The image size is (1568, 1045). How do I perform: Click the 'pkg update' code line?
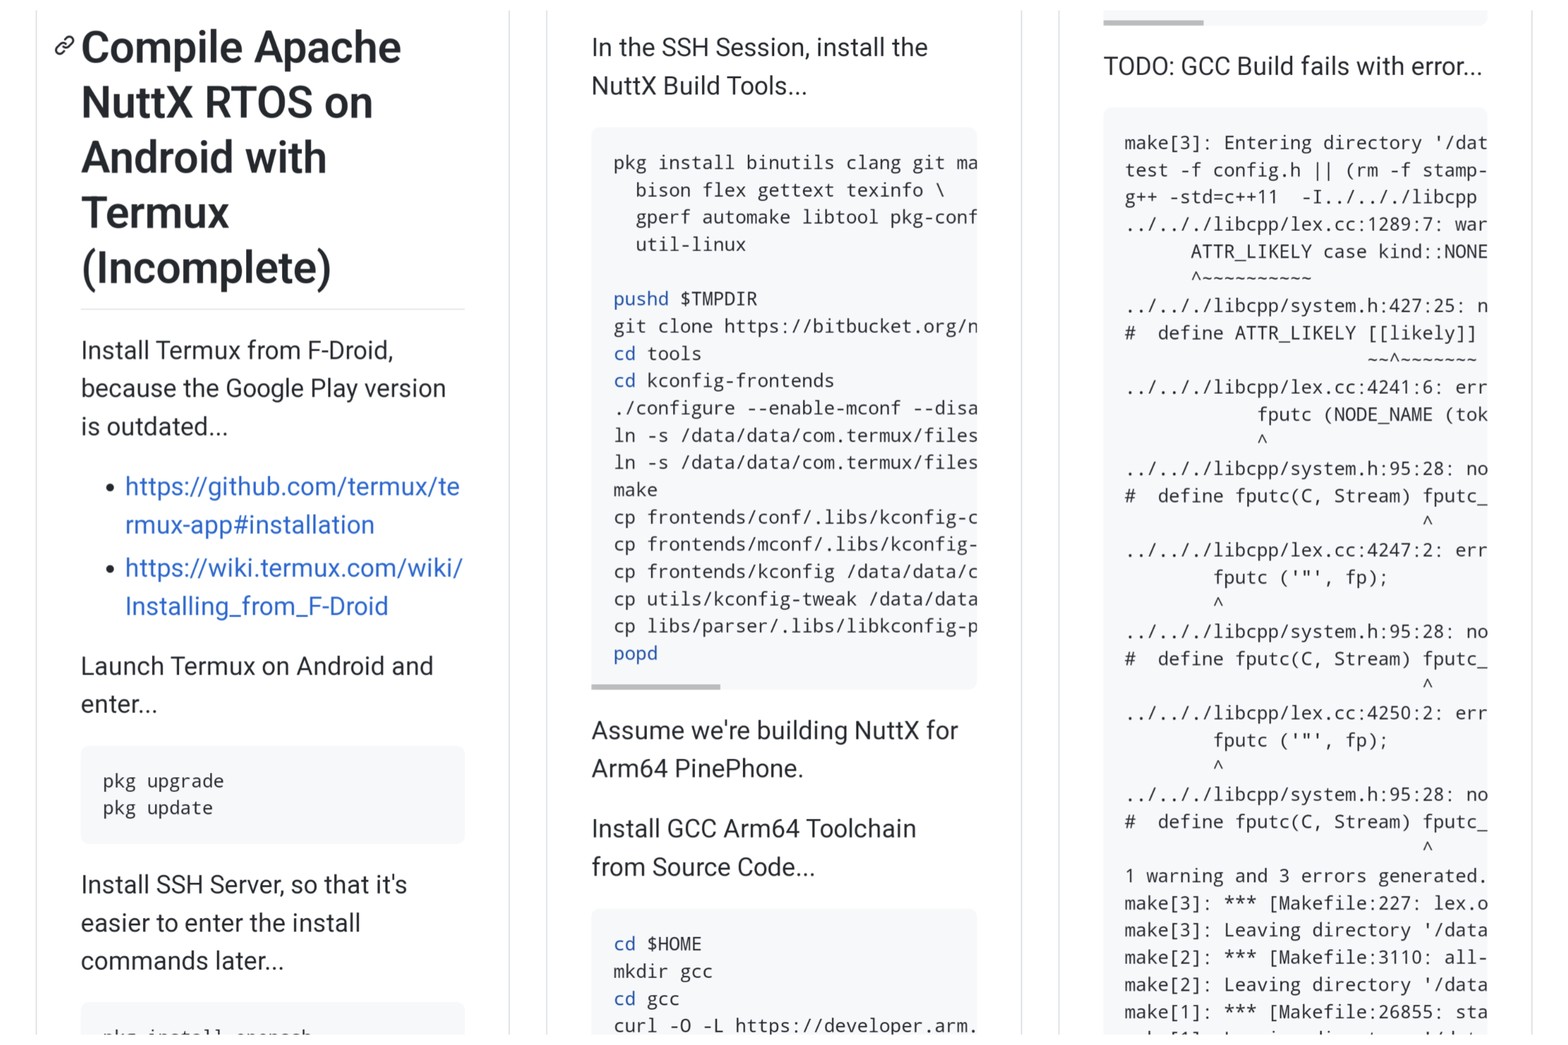pyautogui.click(x=158, y=808)
